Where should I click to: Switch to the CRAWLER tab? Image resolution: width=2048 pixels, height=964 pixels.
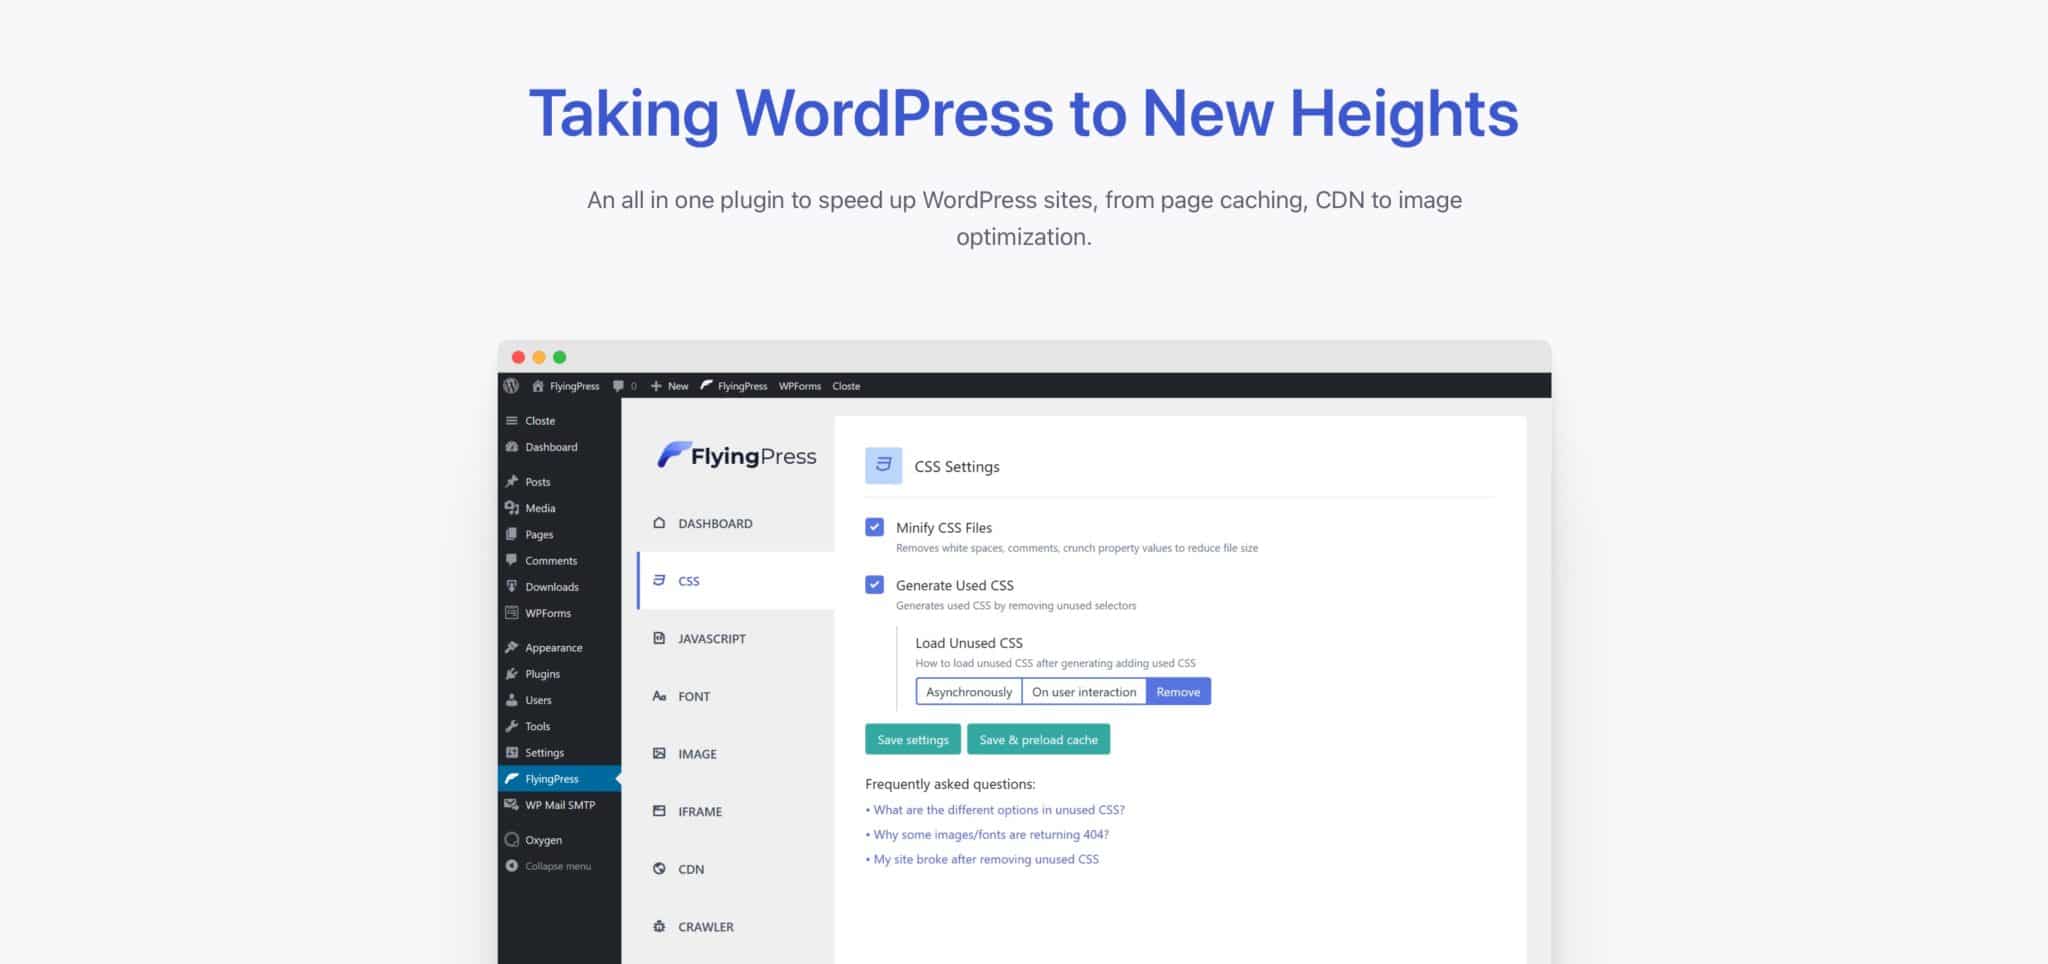736,927
